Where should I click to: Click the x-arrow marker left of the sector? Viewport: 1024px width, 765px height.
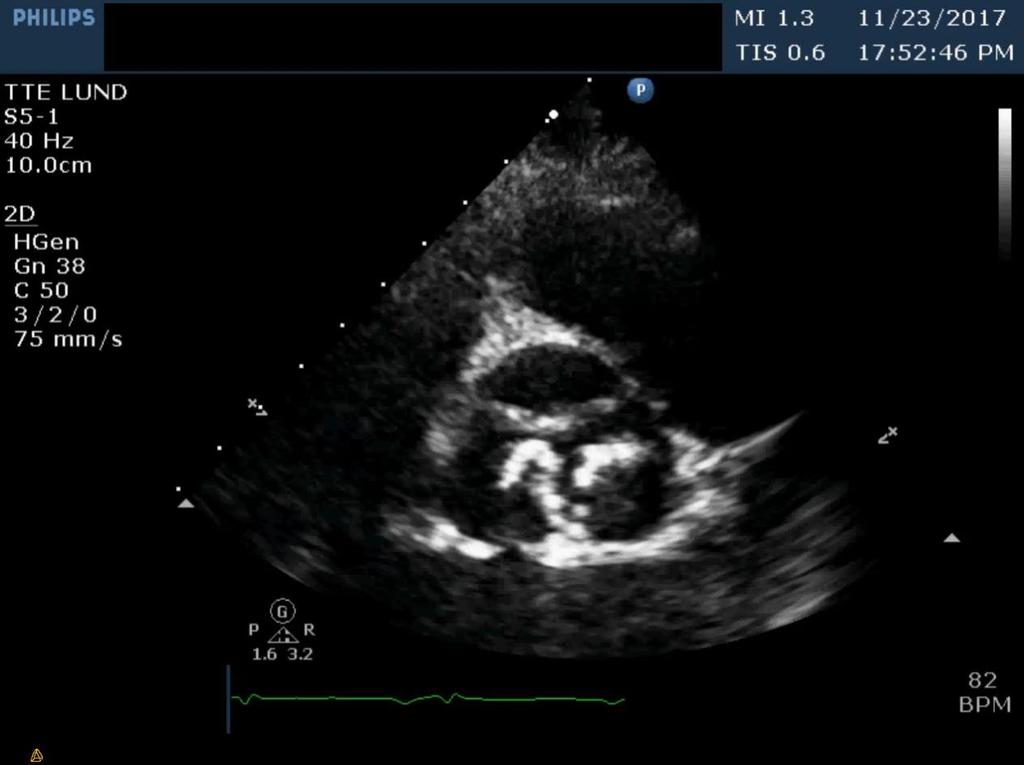(x=257, y=407)
